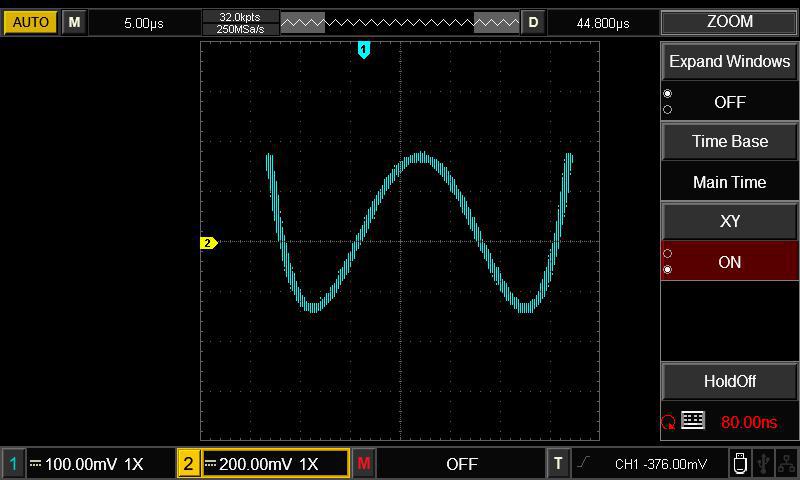
Task: Select the lower radio button beside OFF
Action: point(667,109)
